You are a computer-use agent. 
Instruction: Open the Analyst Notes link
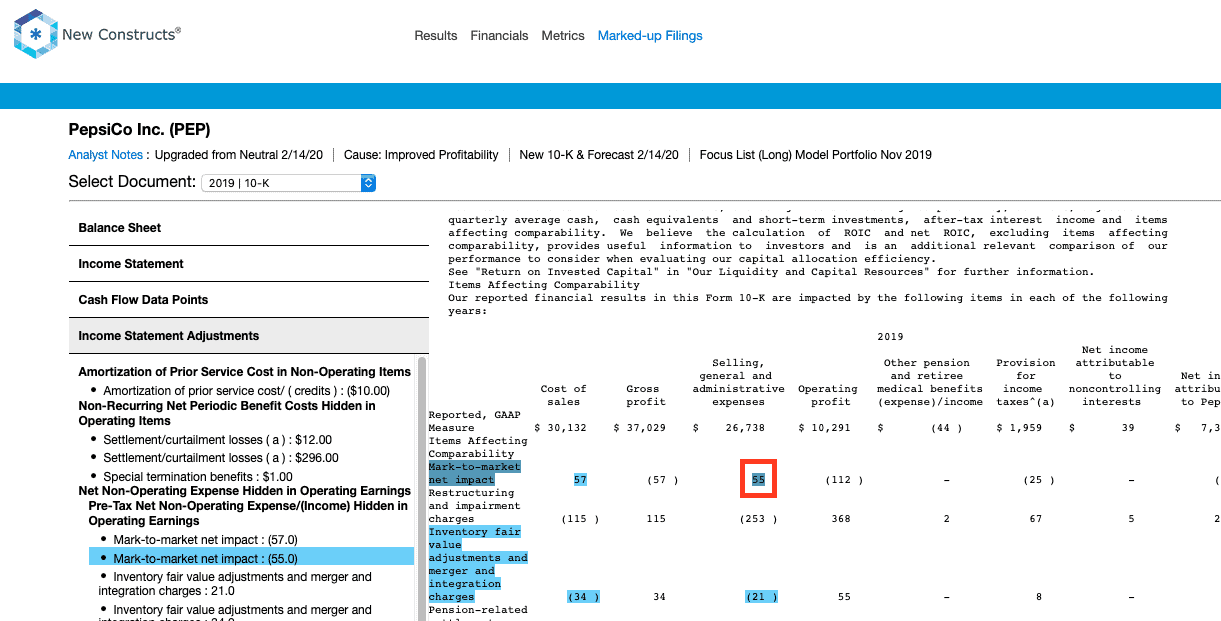click(106, 155)
